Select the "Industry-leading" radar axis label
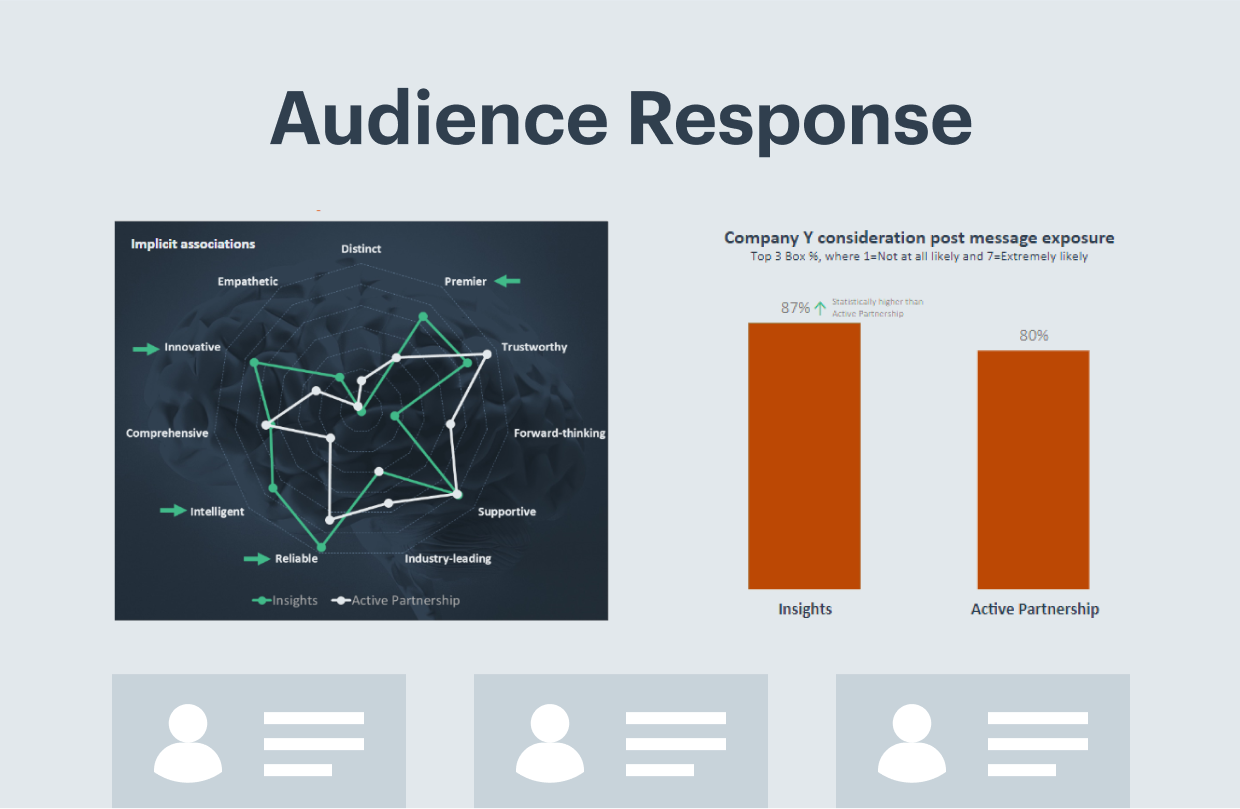The height and width of the screenshot is (809, 1240). (x=448, y=559)
